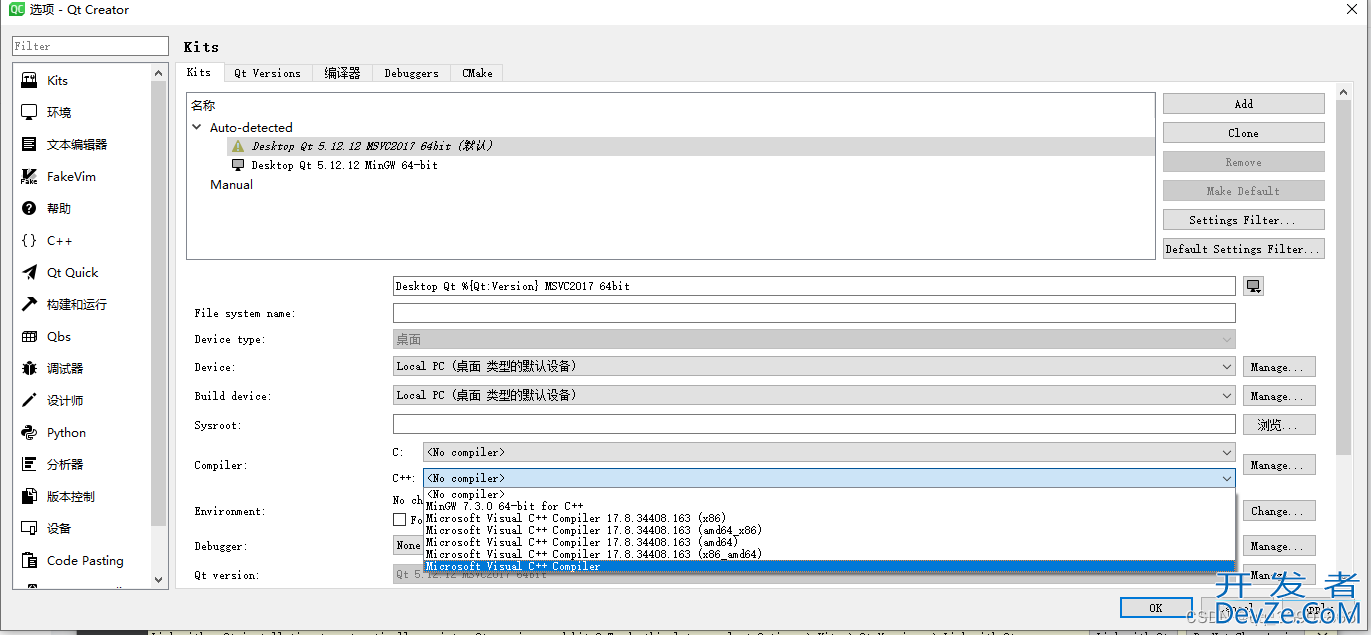1371x635 pixels.
Task: Select the Qbs cube icon
Action: 29,337
